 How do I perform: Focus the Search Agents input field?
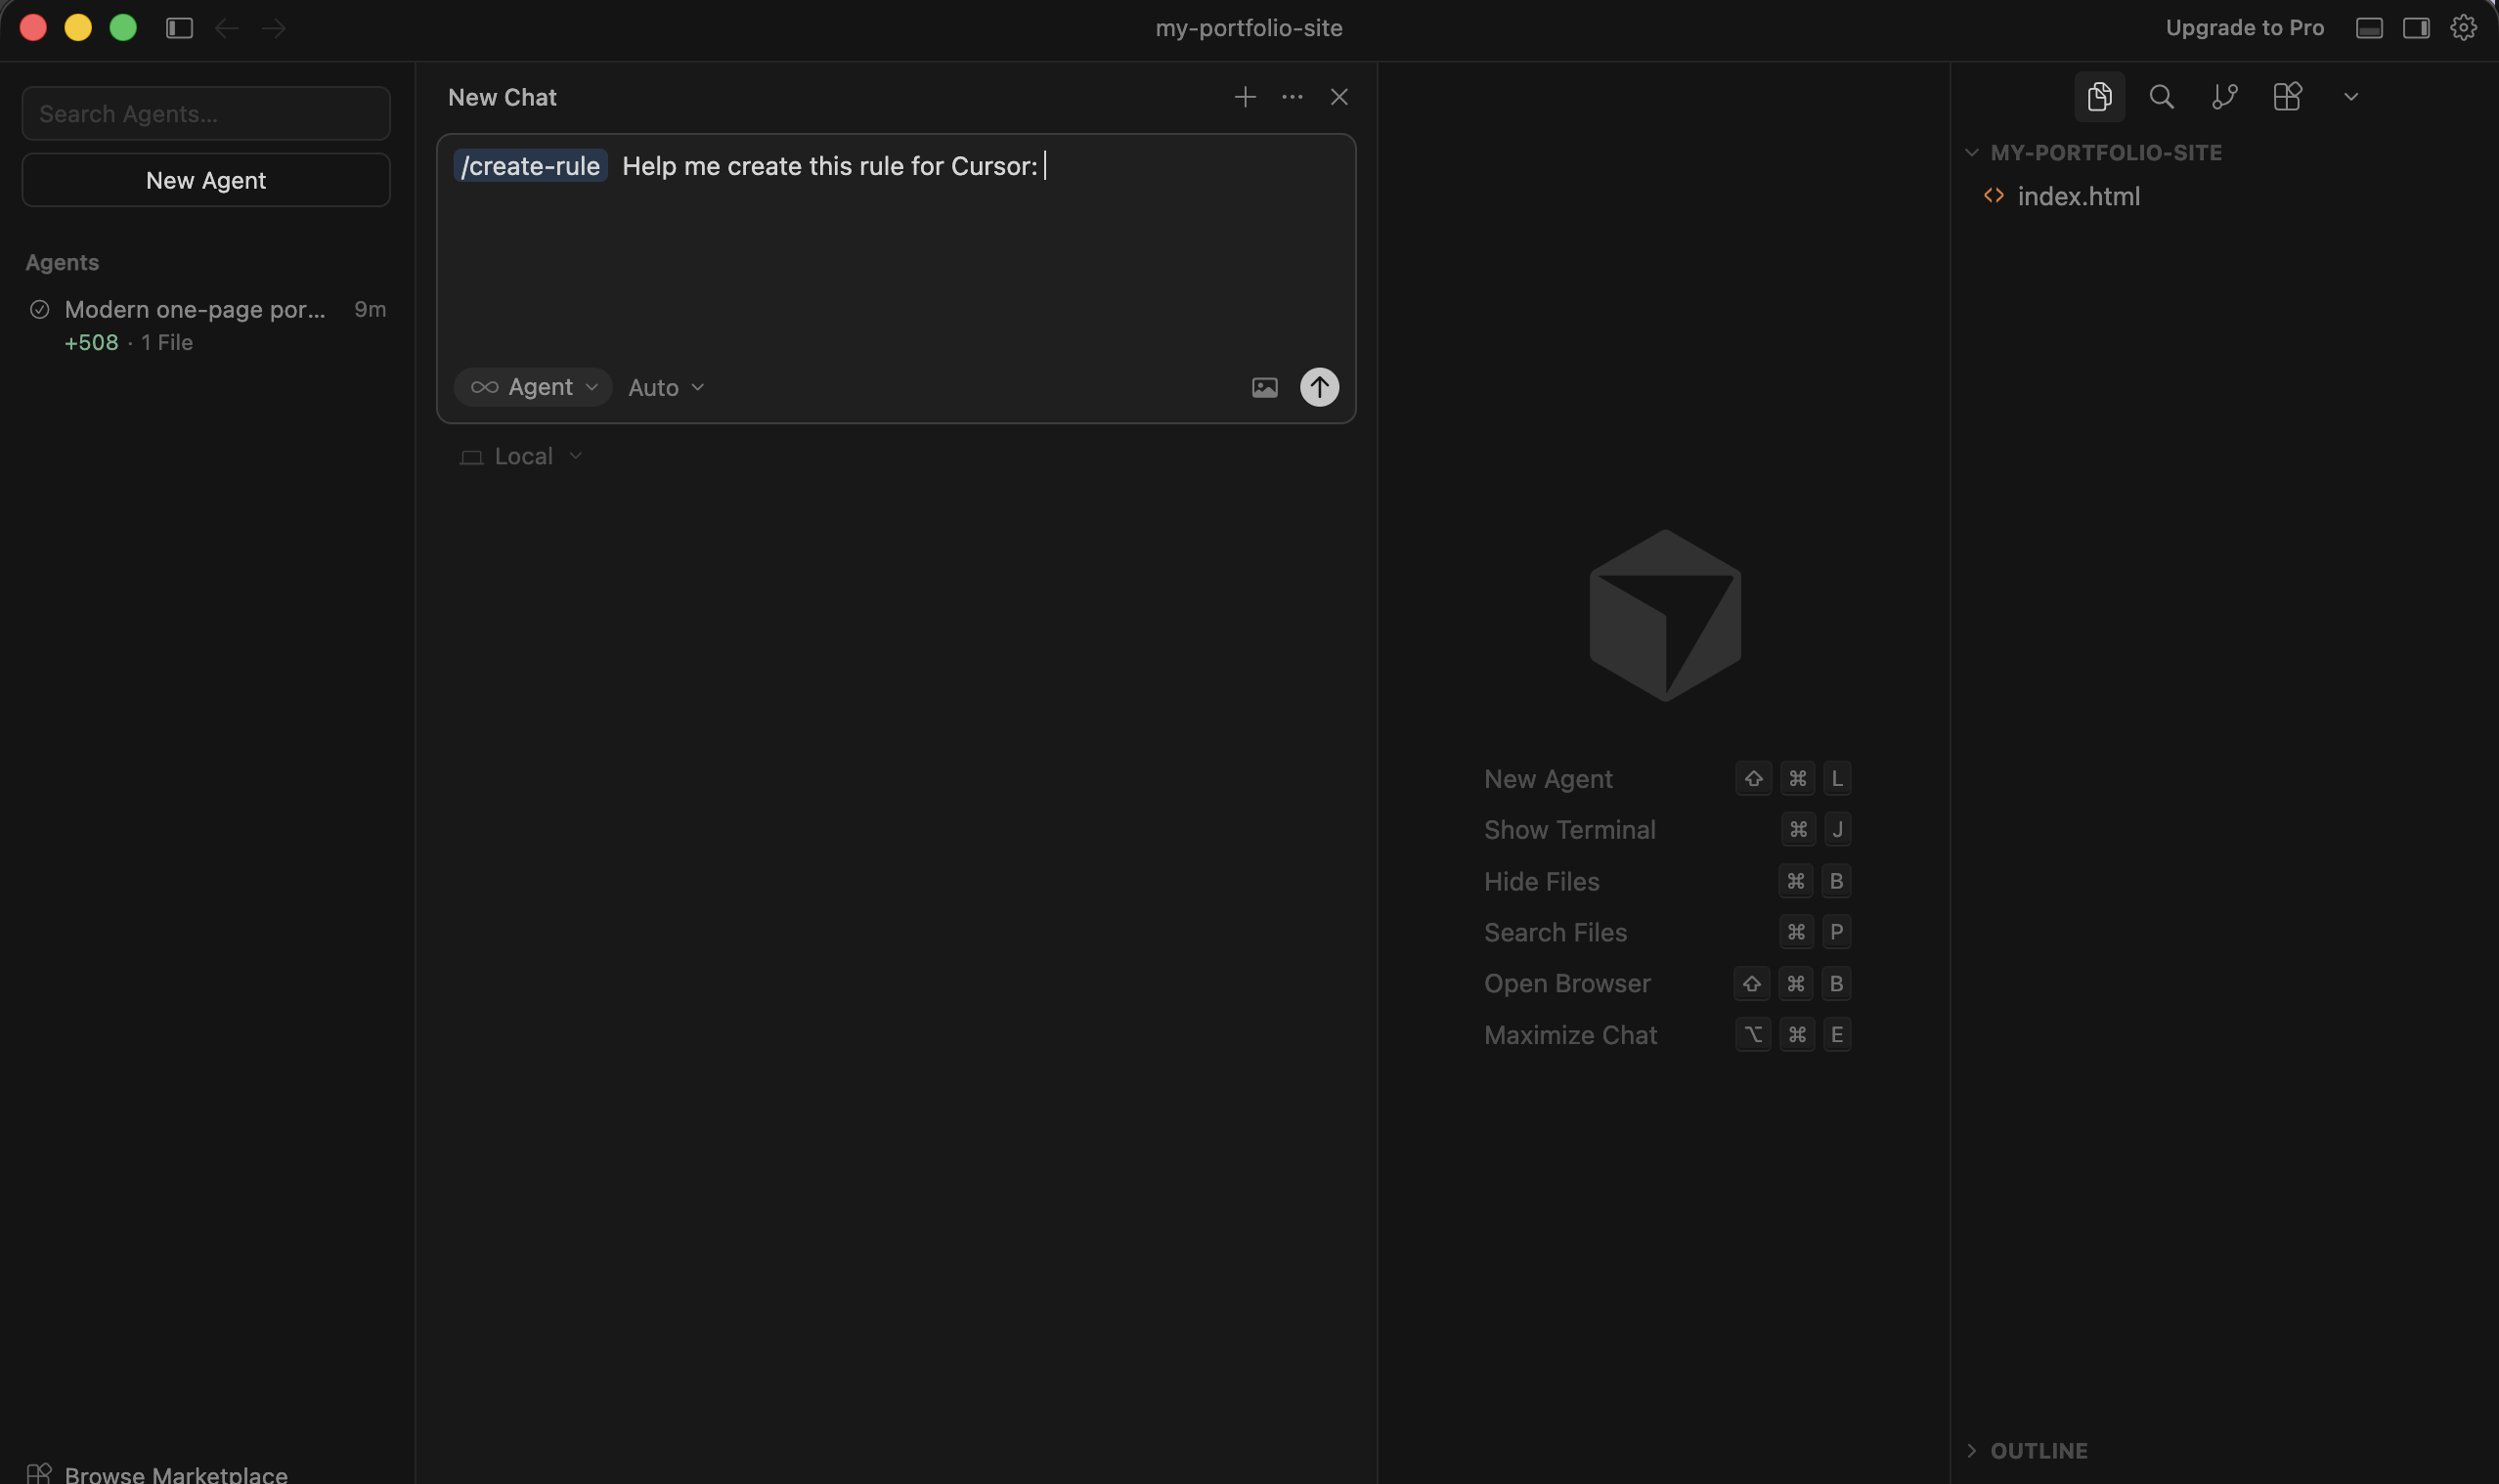pyautogui.click(x=206, y=113)
